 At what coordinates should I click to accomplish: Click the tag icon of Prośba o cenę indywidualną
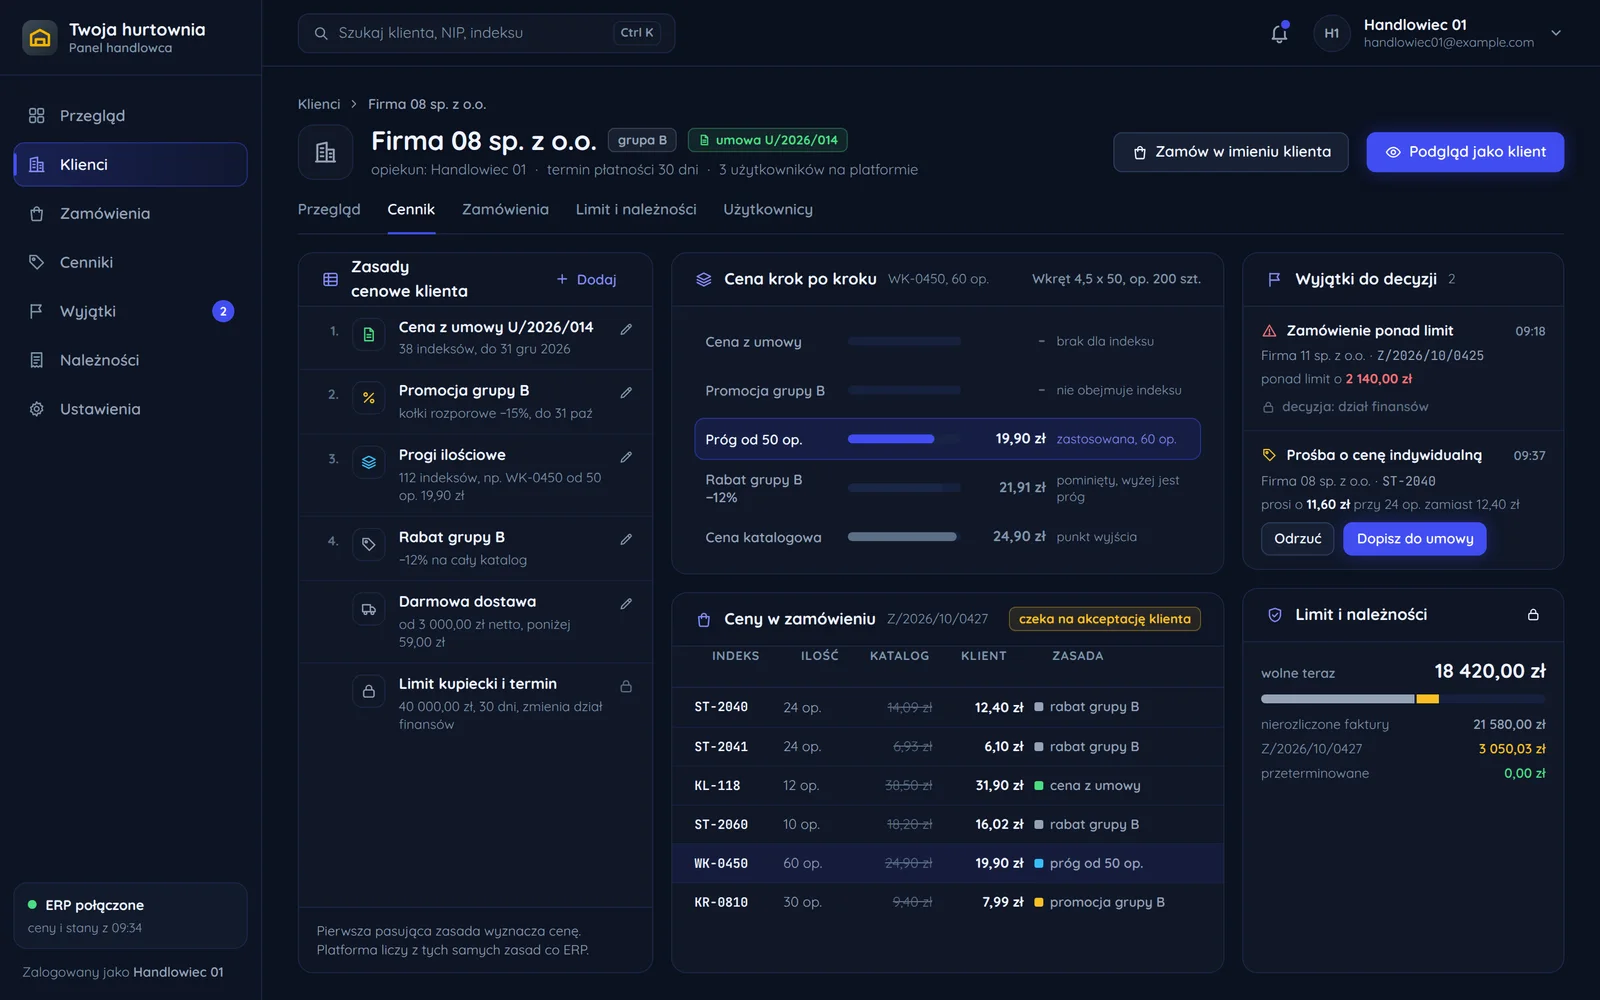click(1269, 455)
